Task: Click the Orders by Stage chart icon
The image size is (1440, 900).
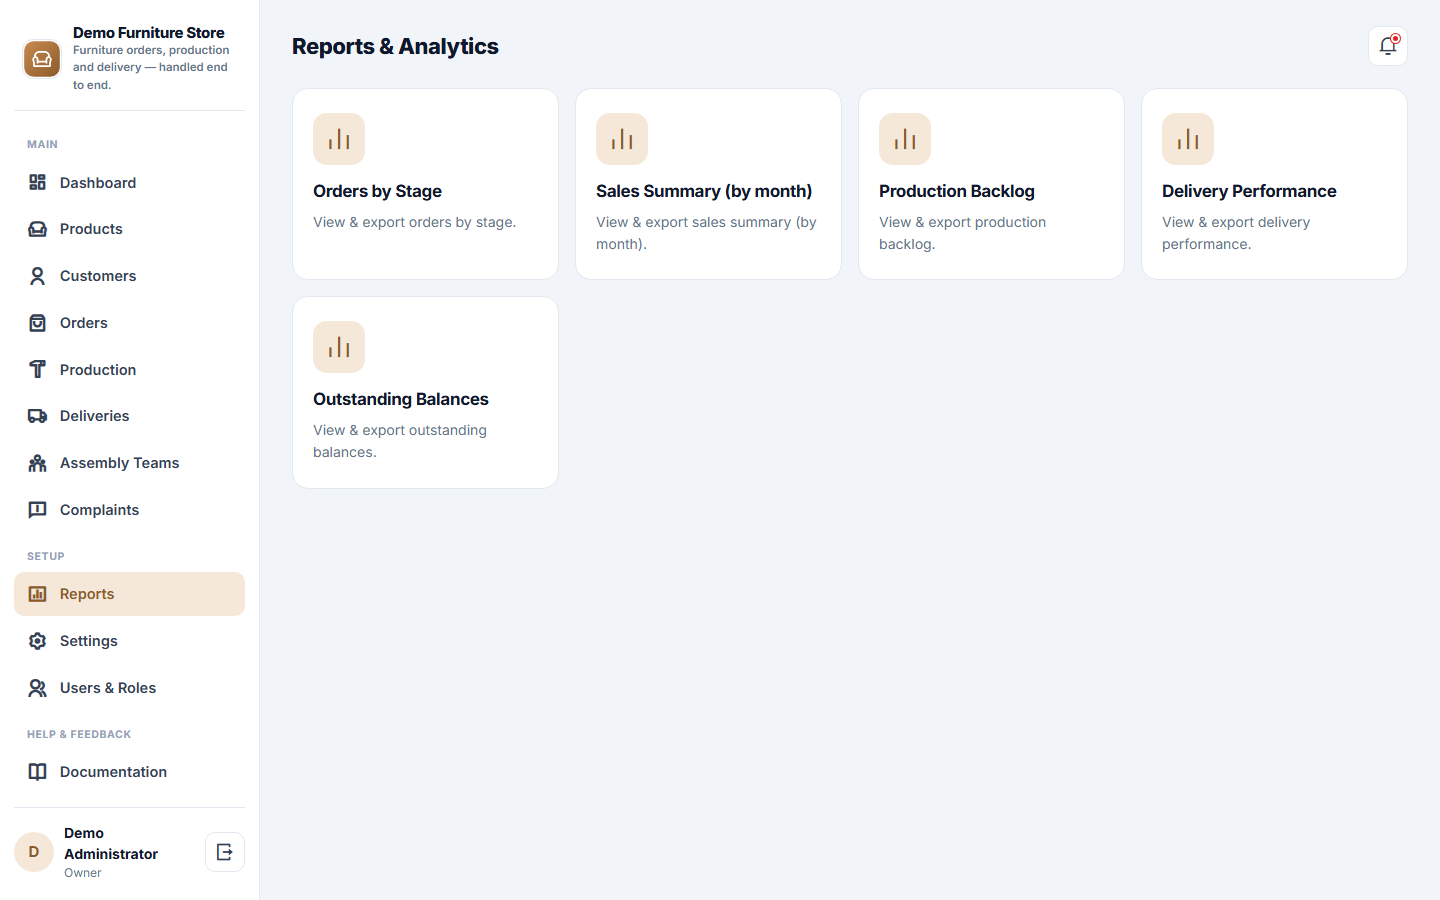Action: pos(339,139)
